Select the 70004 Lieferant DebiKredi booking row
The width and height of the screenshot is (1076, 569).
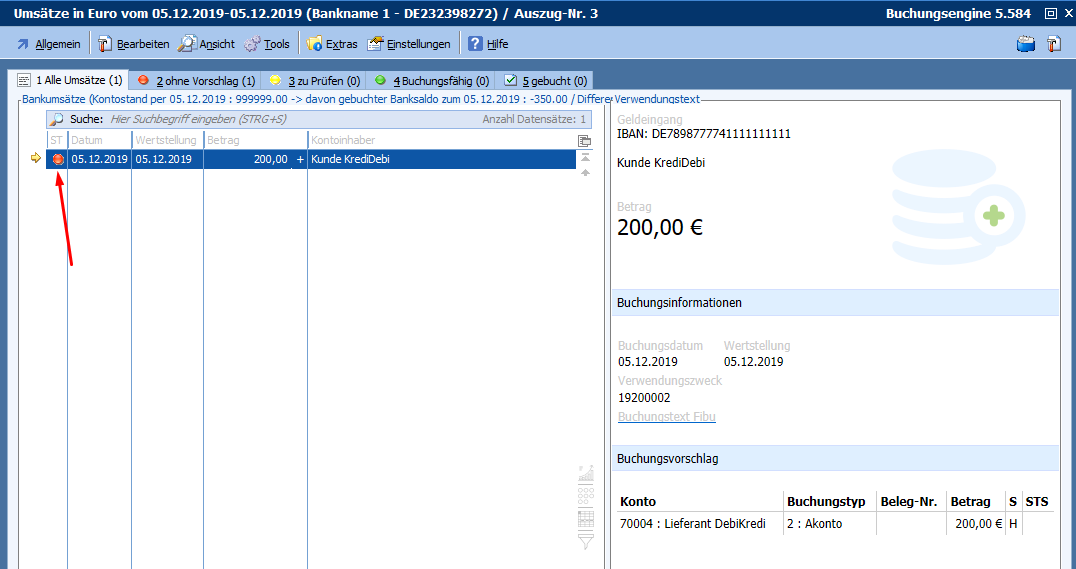pyautogui.click(x=700, y=524)
